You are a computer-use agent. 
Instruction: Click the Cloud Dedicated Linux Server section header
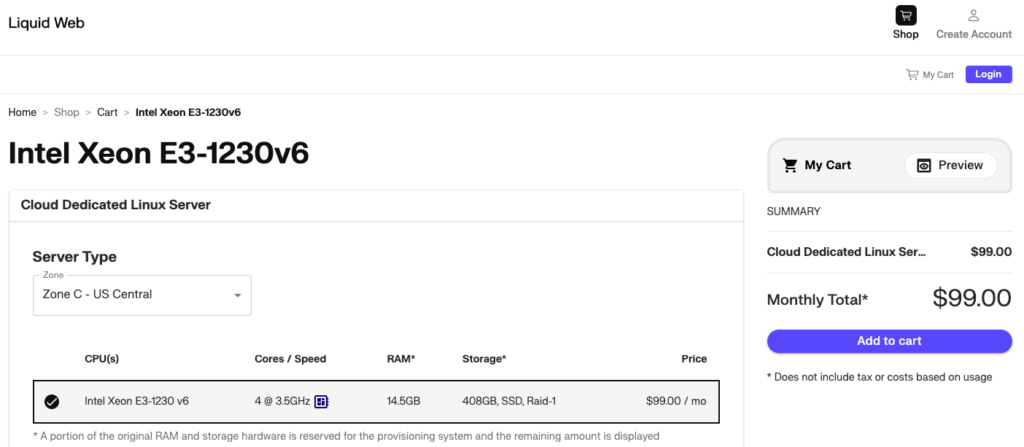tap(116, 205)
